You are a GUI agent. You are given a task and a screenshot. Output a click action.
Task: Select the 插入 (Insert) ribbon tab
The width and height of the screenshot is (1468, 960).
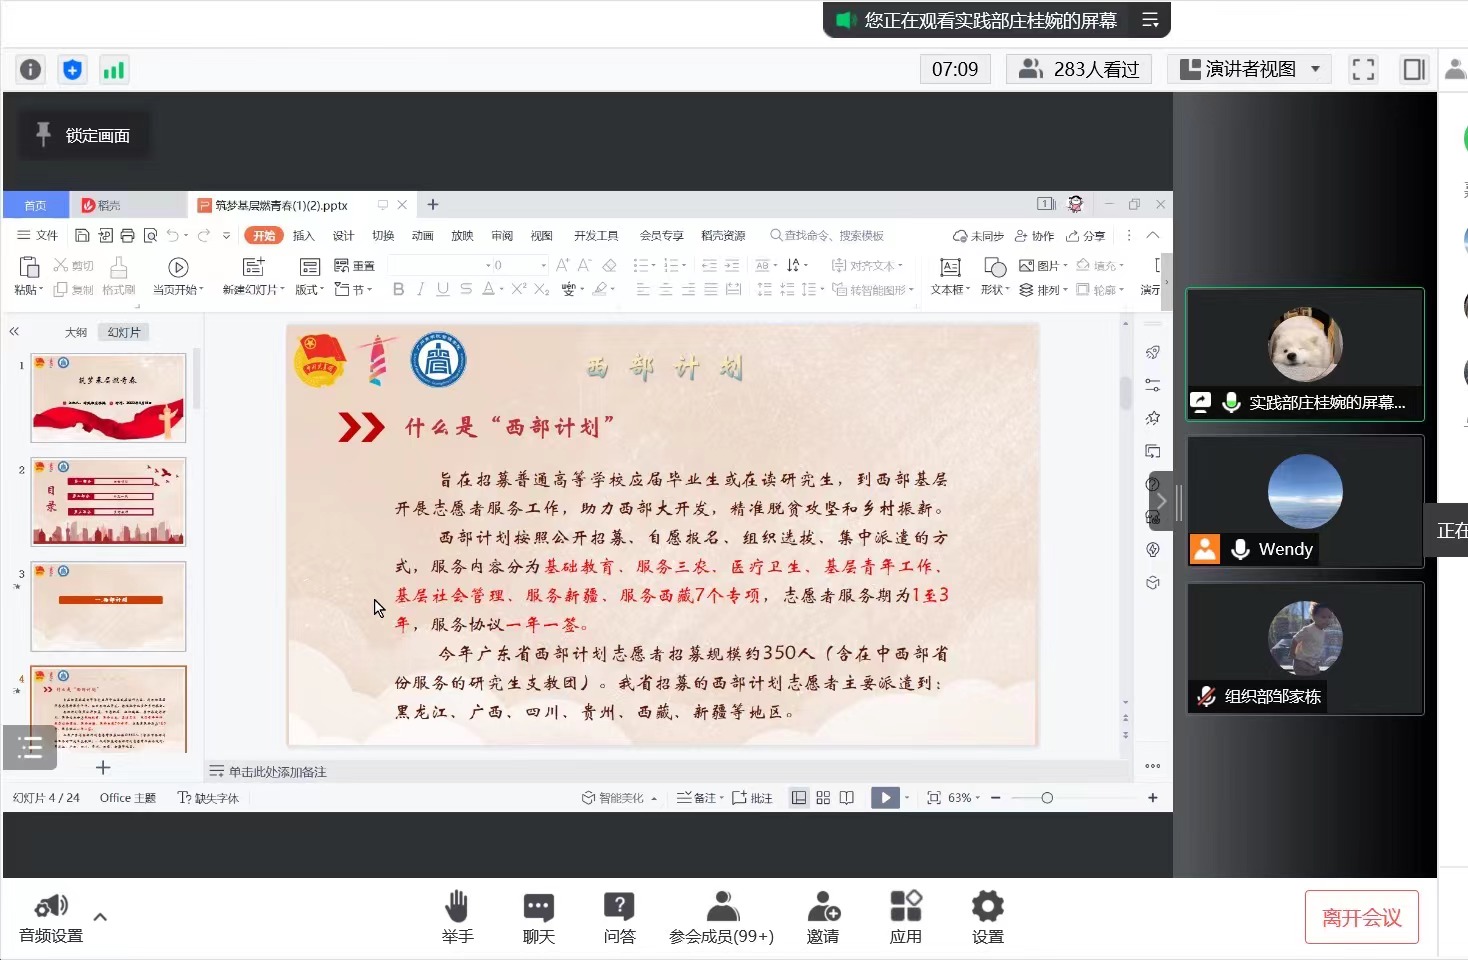[303, 236]
